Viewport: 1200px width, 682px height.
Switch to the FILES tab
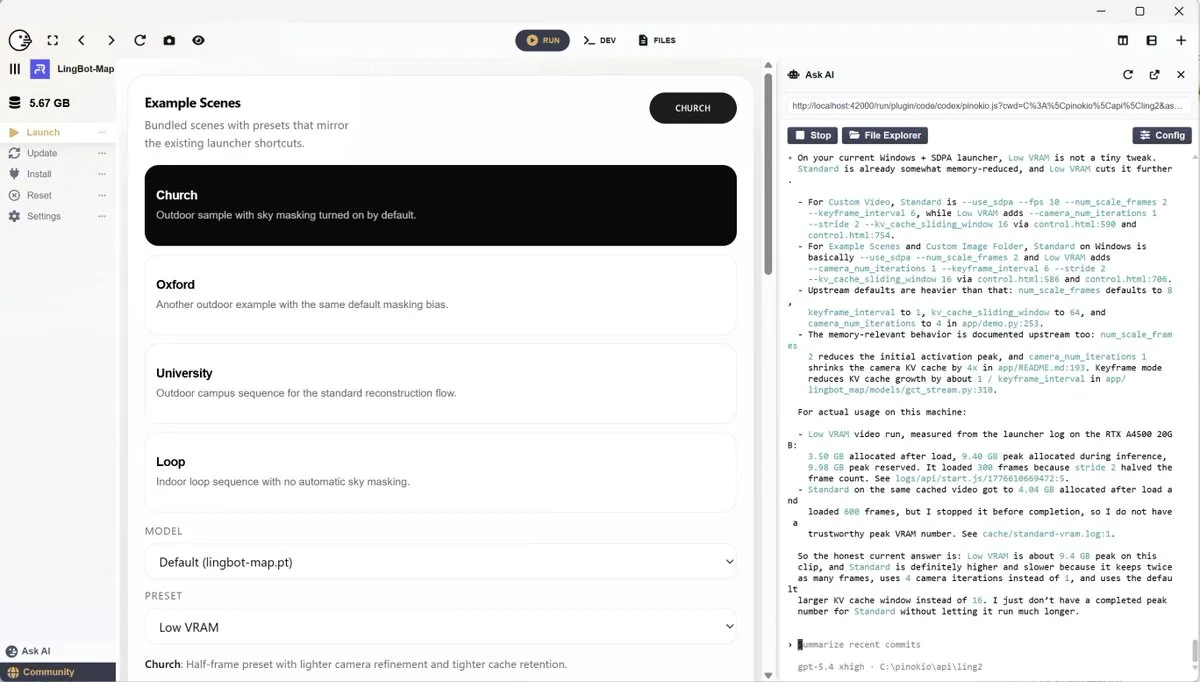pos(657,40)
